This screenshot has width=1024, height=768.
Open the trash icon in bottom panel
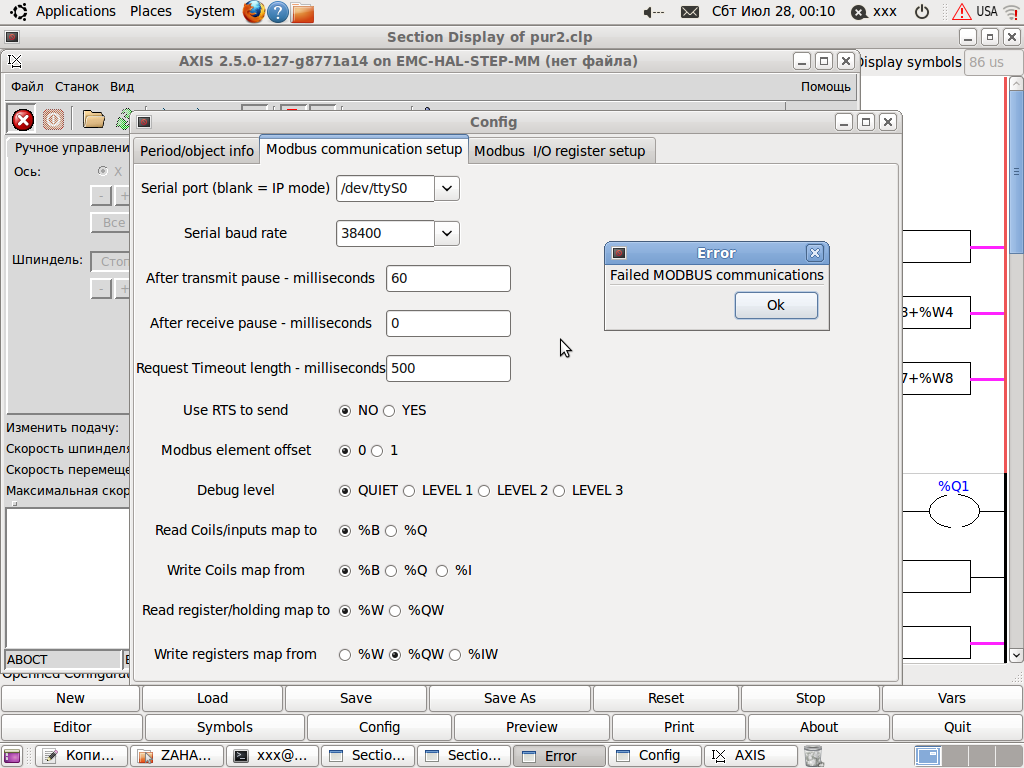(x=814, y=756)
